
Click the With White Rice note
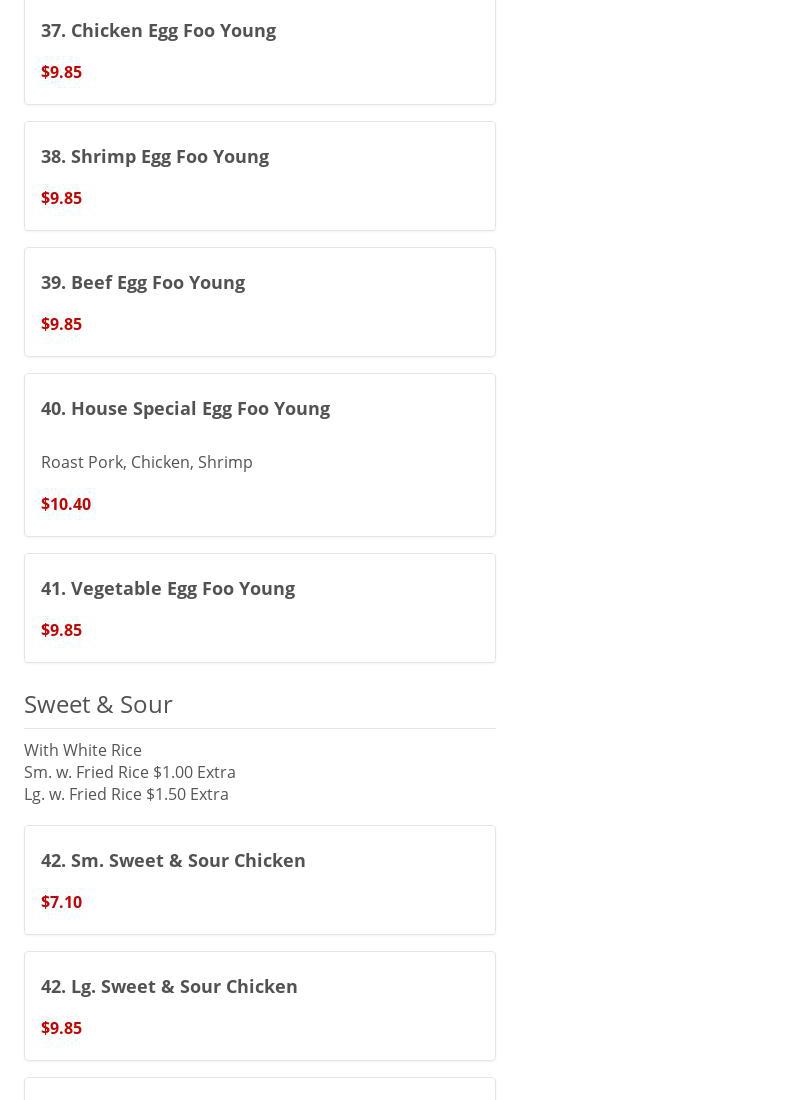[x=83, y=750]
